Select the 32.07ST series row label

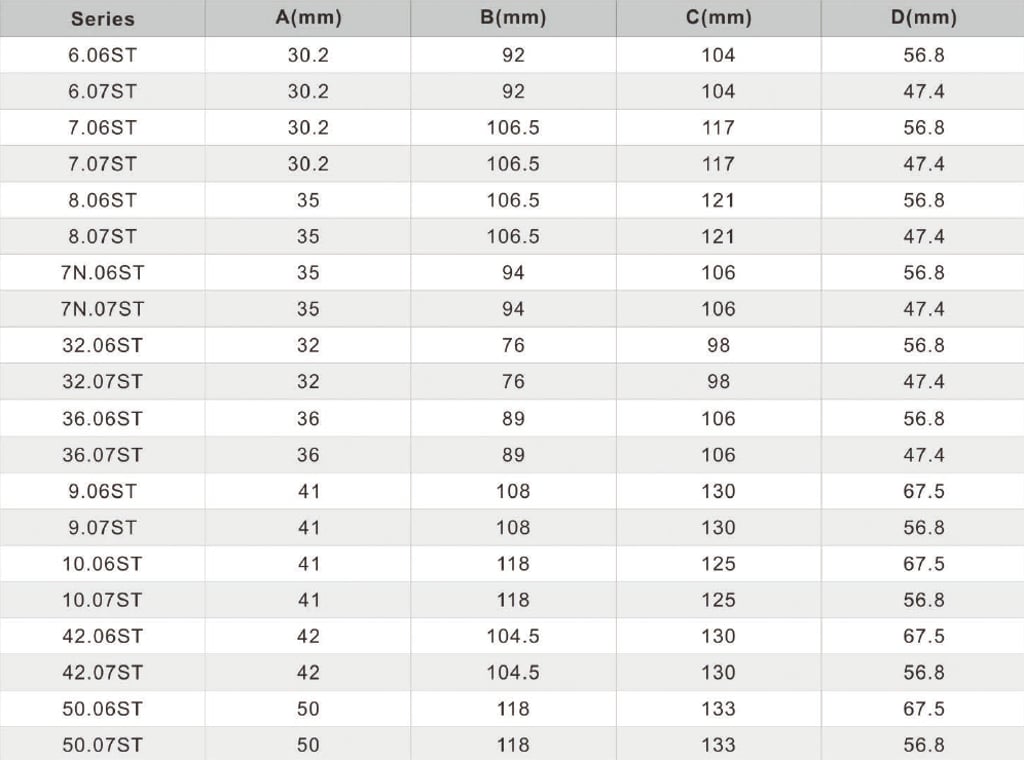click(103, 381)
